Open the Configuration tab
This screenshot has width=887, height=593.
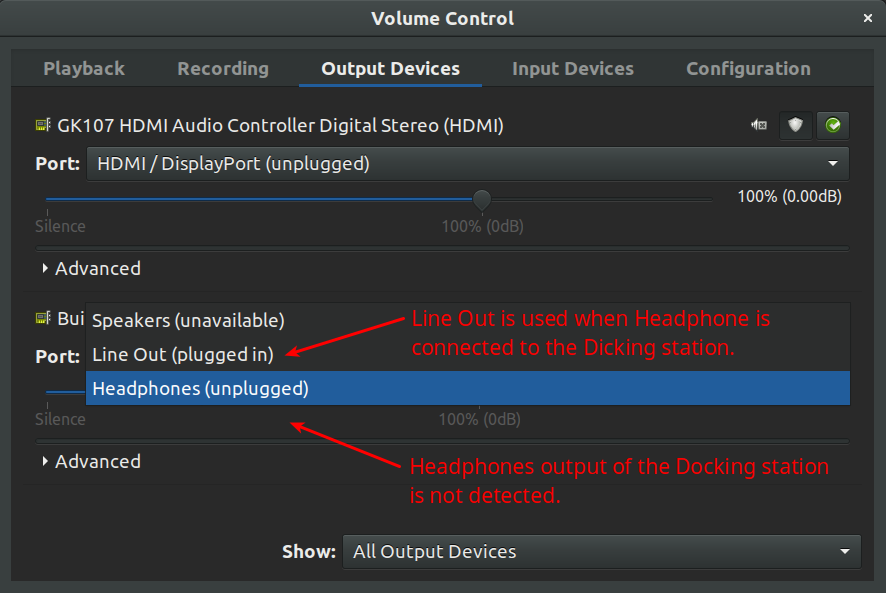(748, 69)
